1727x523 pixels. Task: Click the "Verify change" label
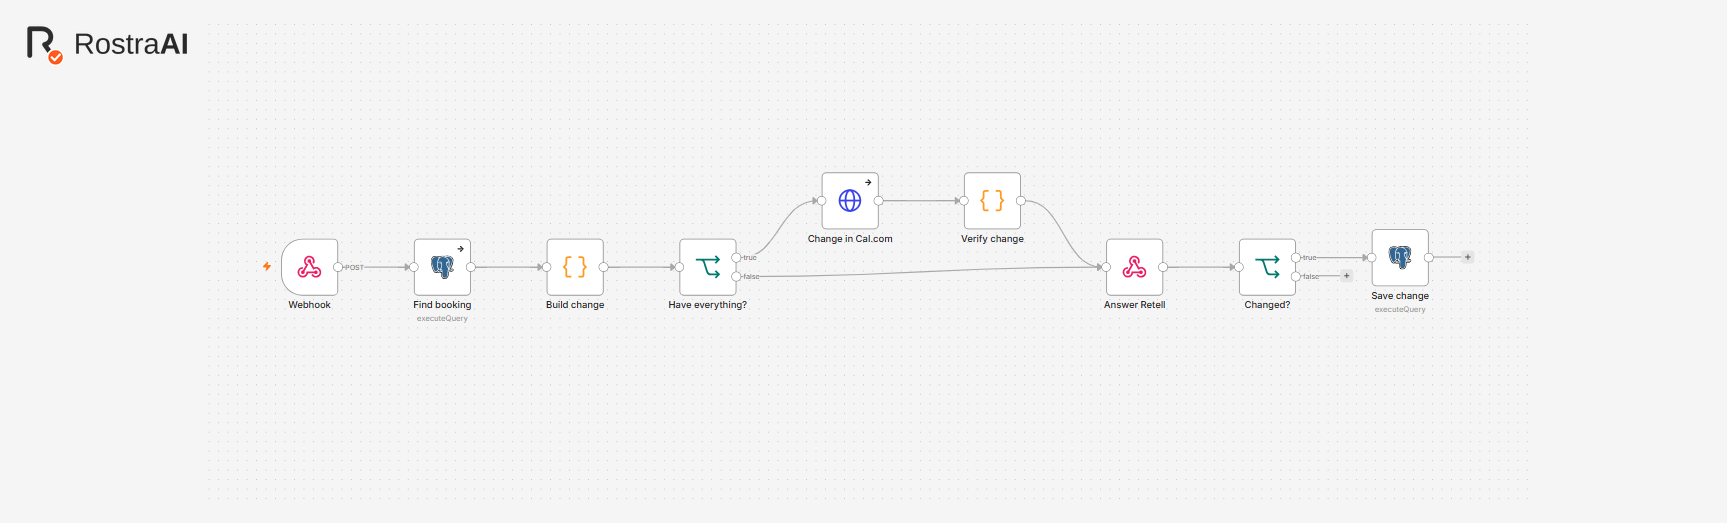(992, 239)
